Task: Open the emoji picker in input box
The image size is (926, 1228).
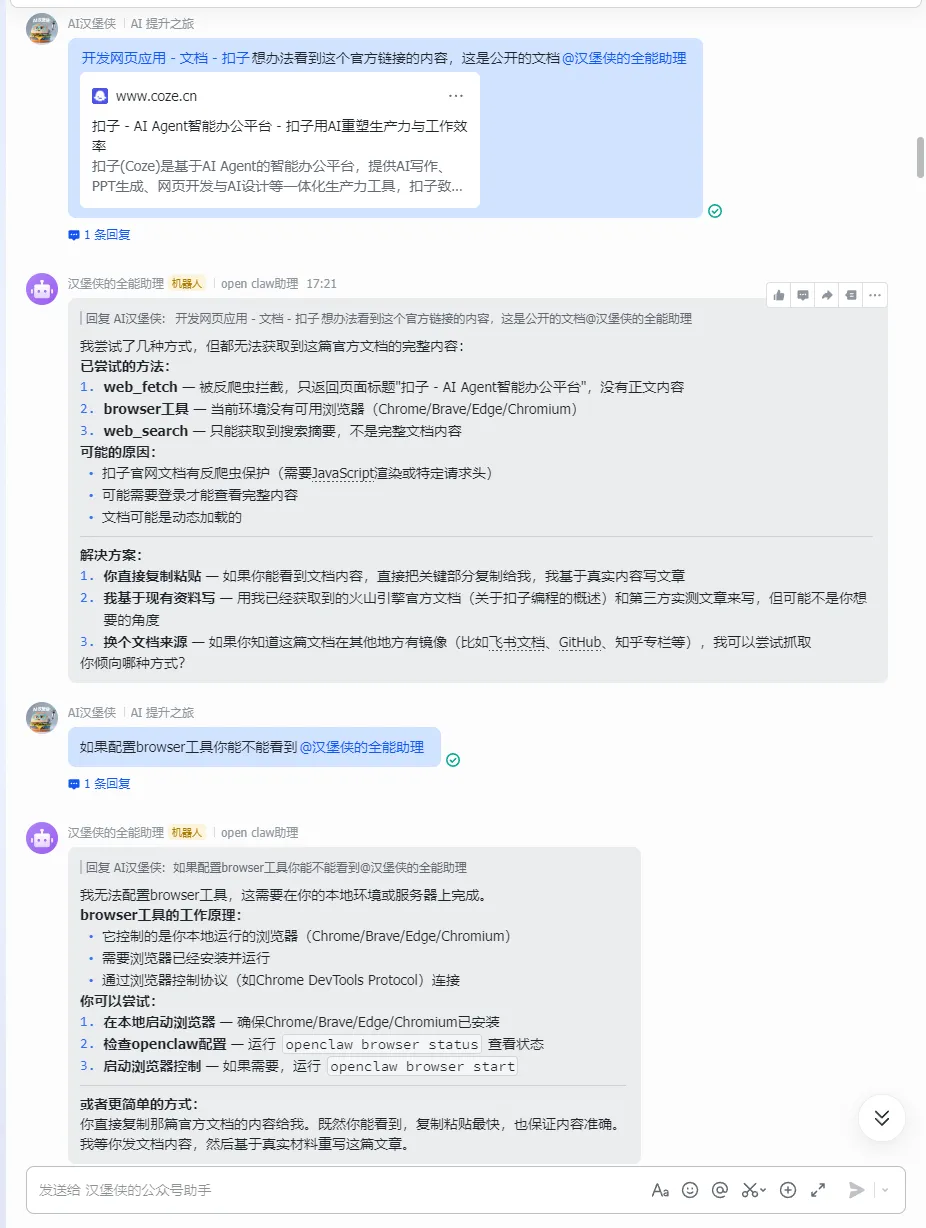Action: point(690,1190)
